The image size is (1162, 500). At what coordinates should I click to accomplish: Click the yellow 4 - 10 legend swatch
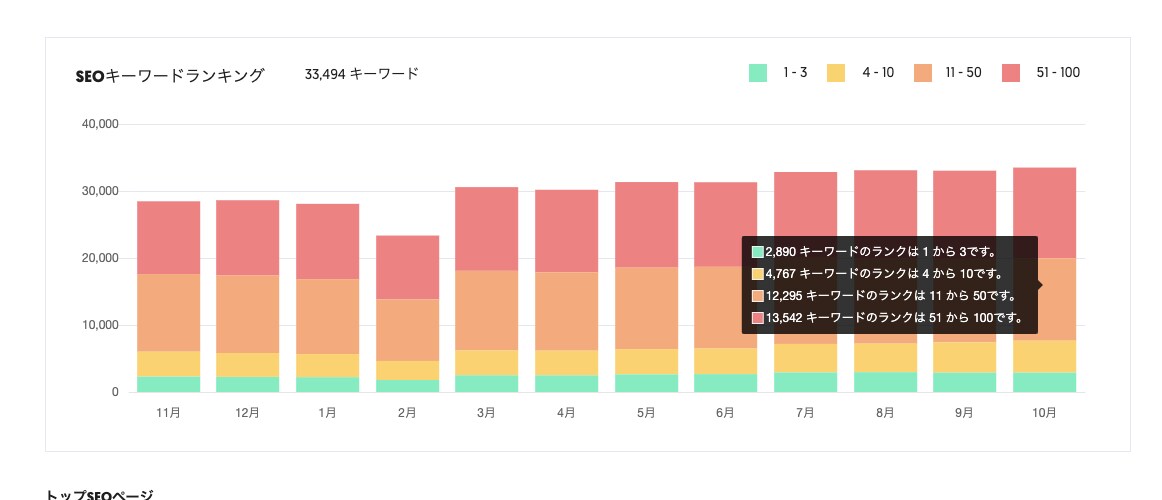[836, 73]
